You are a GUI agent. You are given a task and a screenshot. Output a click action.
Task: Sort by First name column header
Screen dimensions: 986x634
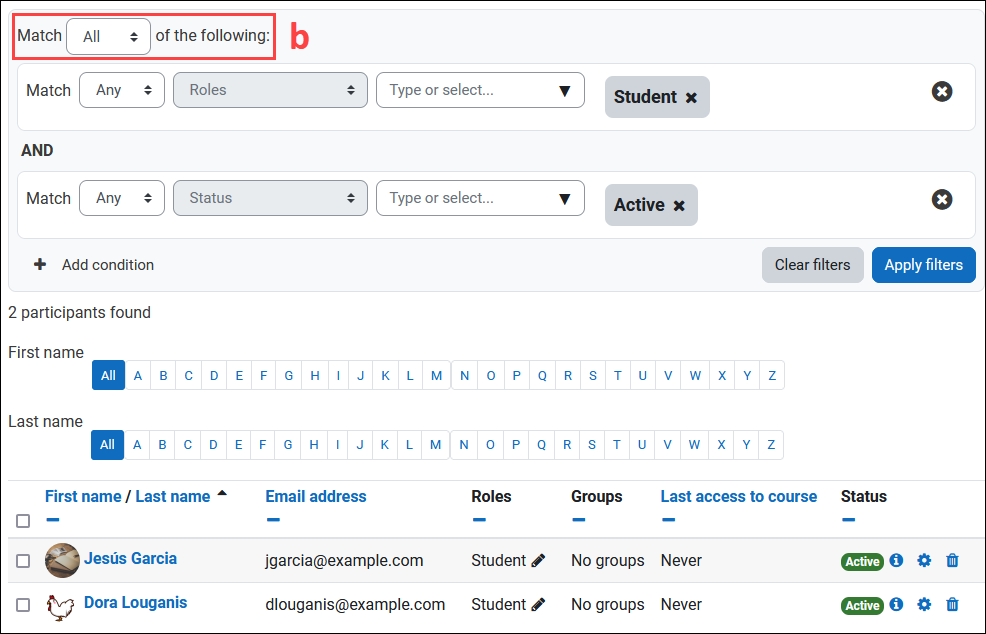coord(83,496)
